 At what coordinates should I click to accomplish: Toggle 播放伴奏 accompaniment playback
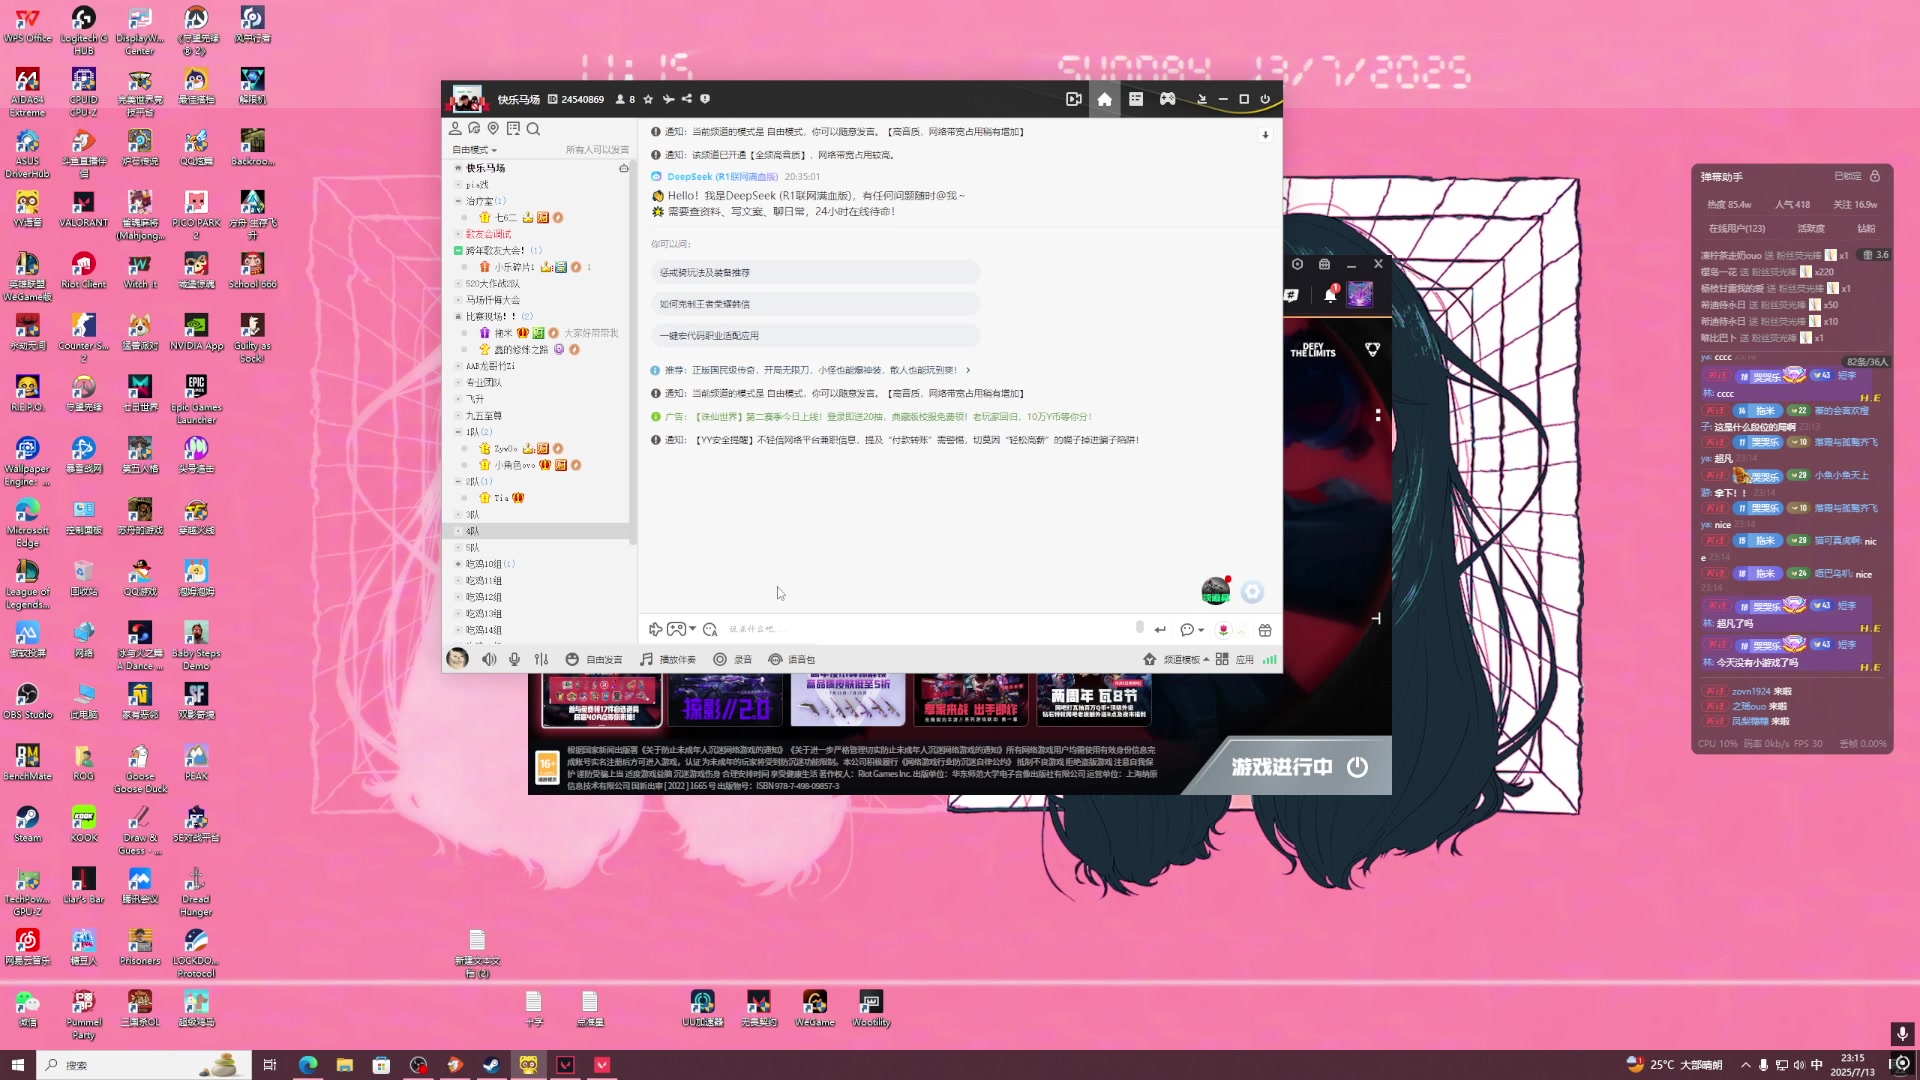click(x=668, y=659)
